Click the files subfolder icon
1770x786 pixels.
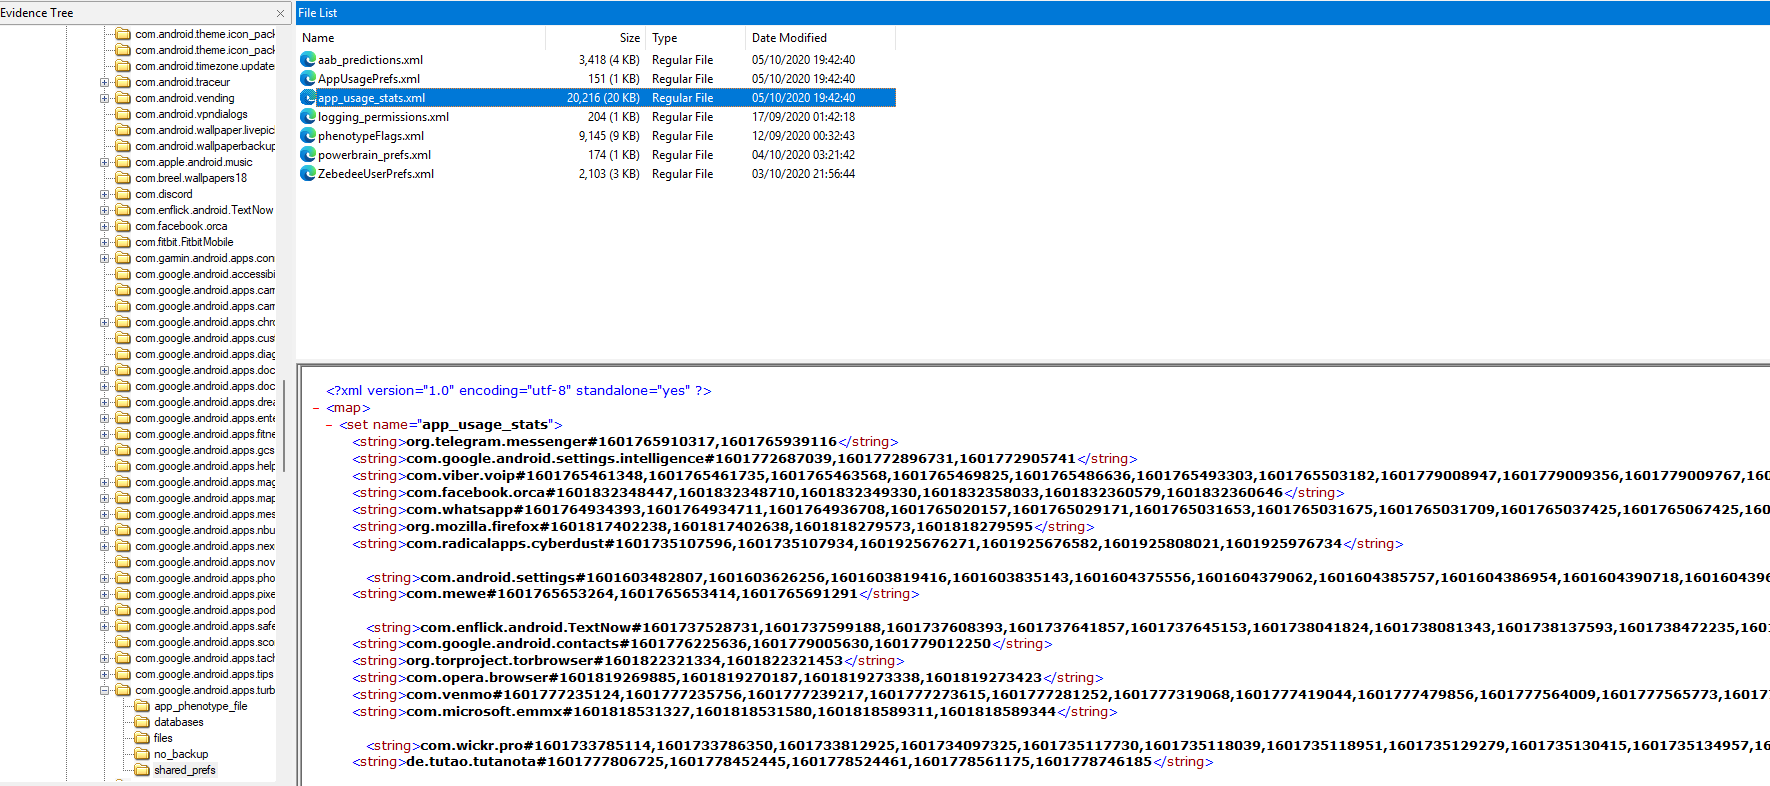(x=142, y=738)
